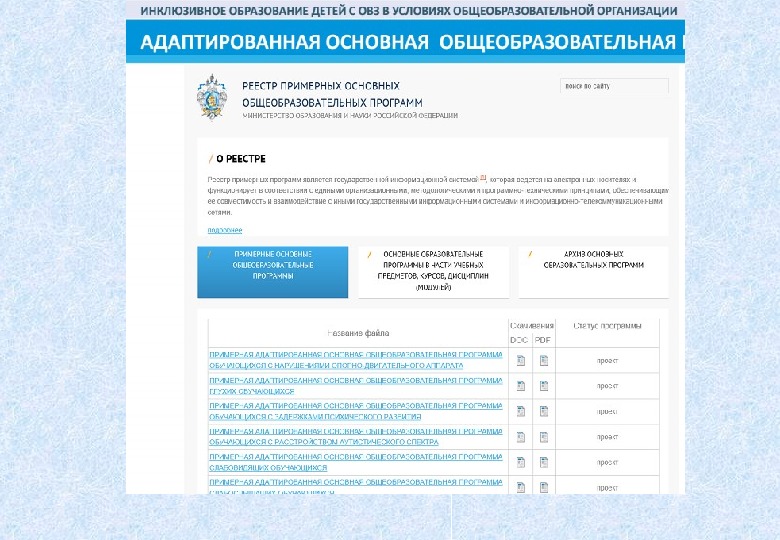The image size is (780, 540).
Task: Click the Скачивания column header
Action: click(x=532, y=326)
